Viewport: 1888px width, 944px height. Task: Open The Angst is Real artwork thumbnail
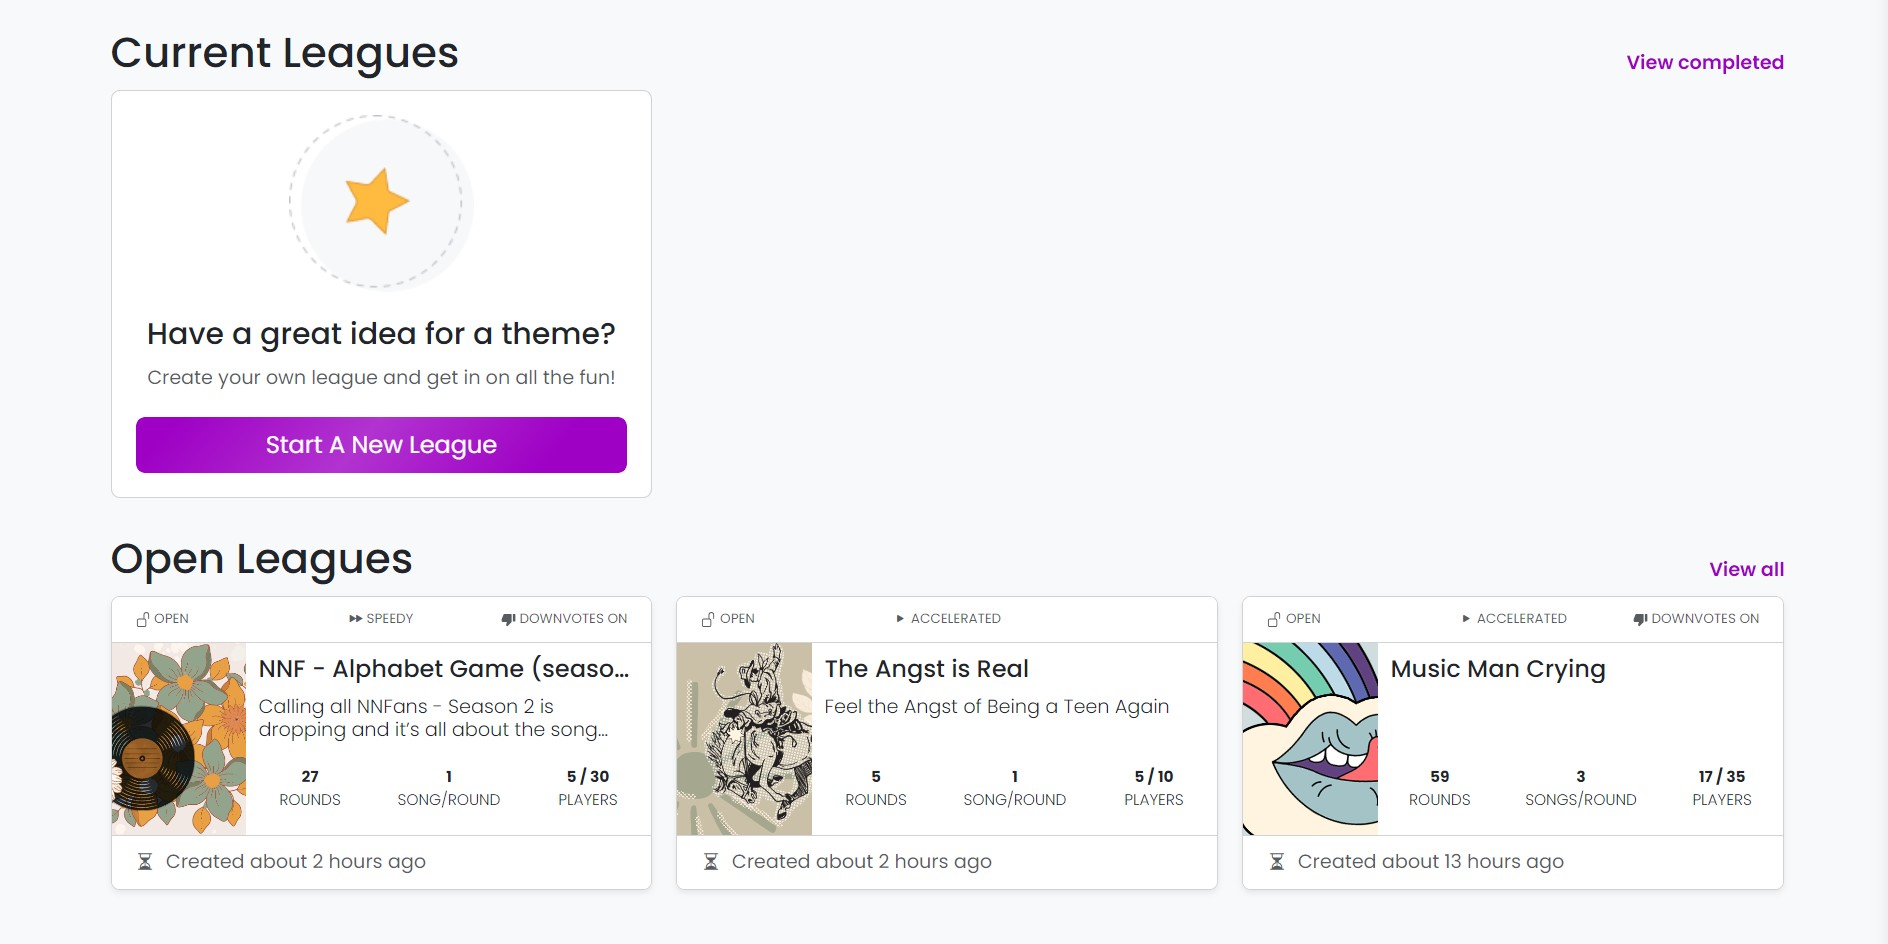pyautogui.click(x=744, y=739)
